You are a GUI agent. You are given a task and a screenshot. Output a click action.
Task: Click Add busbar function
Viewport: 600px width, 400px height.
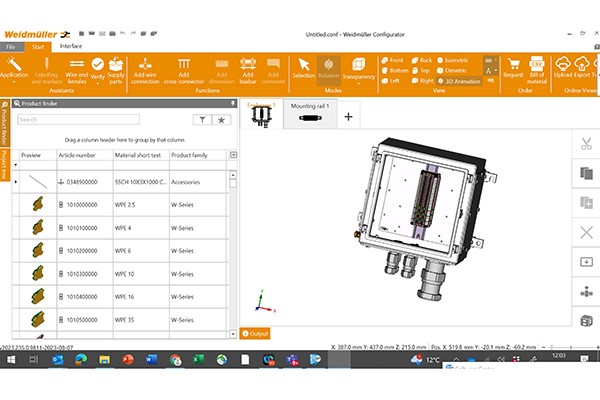click(x=248, y=71)
